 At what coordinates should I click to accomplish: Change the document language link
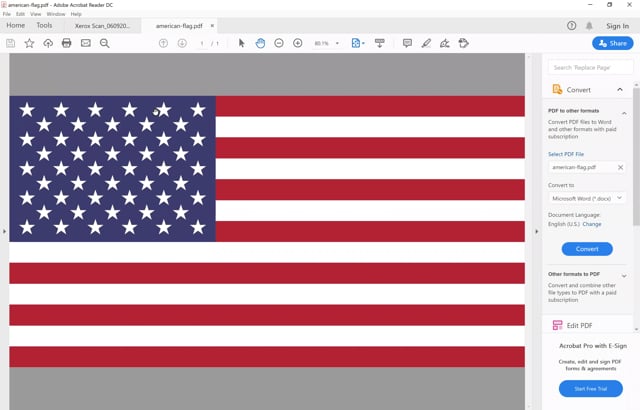(592, 224)
